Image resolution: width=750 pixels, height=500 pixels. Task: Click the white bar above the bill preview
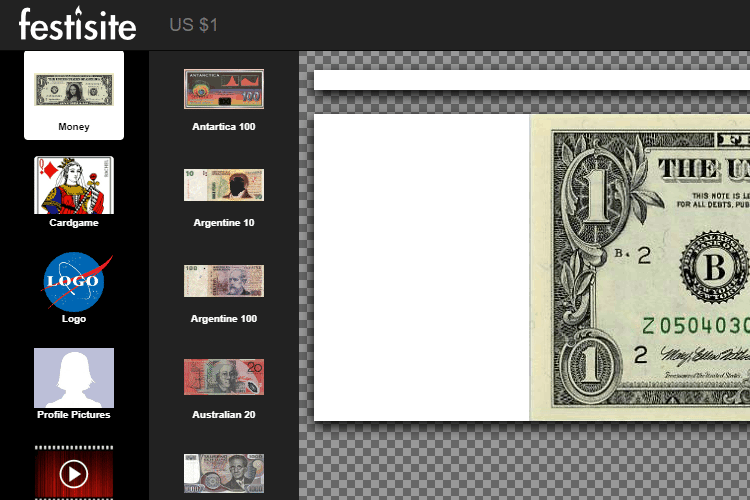[x=532, y=80]
